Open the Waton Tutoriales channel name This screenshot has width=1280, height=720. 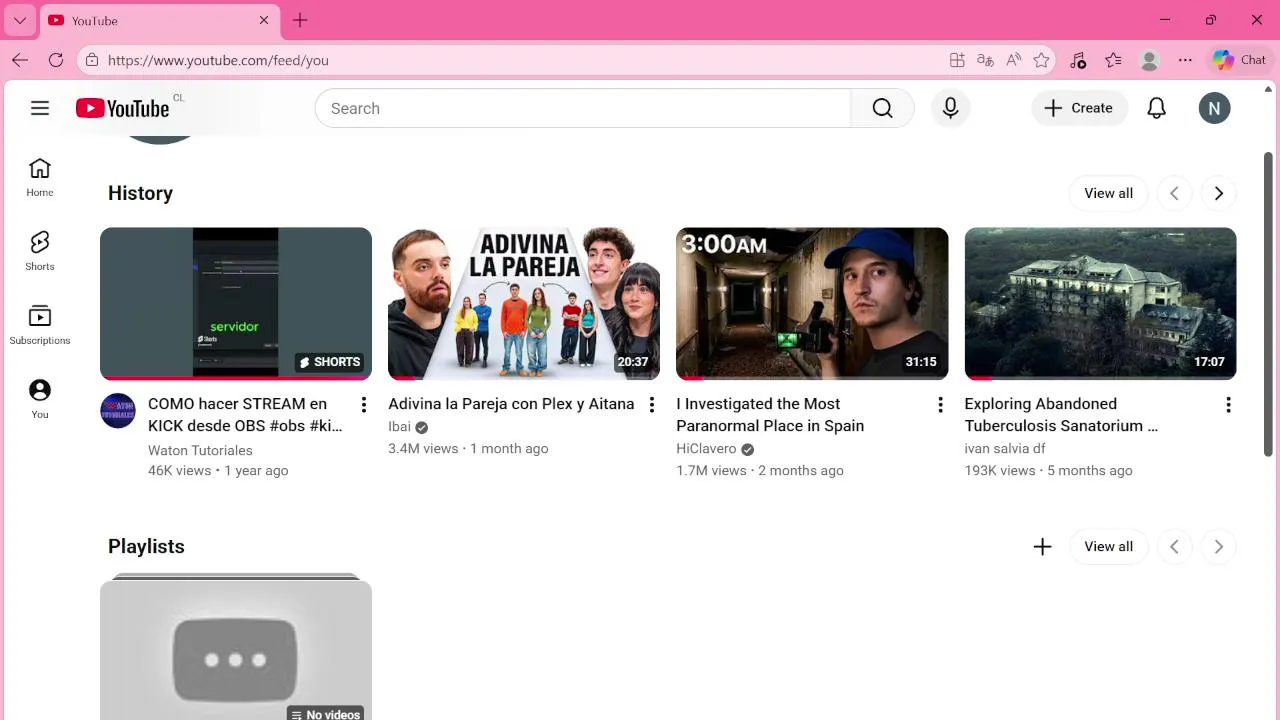coord(200,451)
